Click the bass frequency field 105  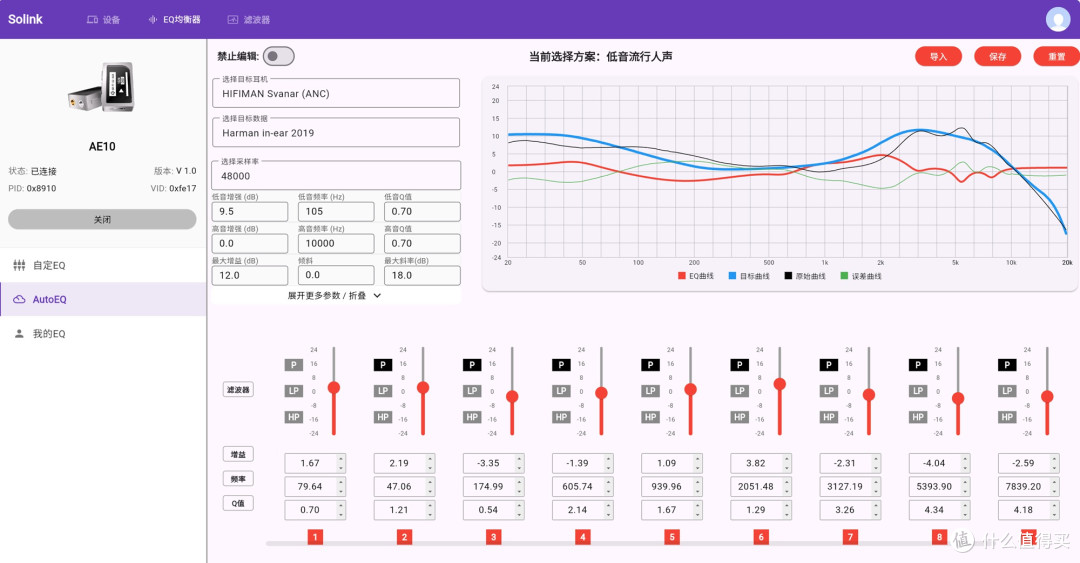pyautogui.click(x=336, y=212)
